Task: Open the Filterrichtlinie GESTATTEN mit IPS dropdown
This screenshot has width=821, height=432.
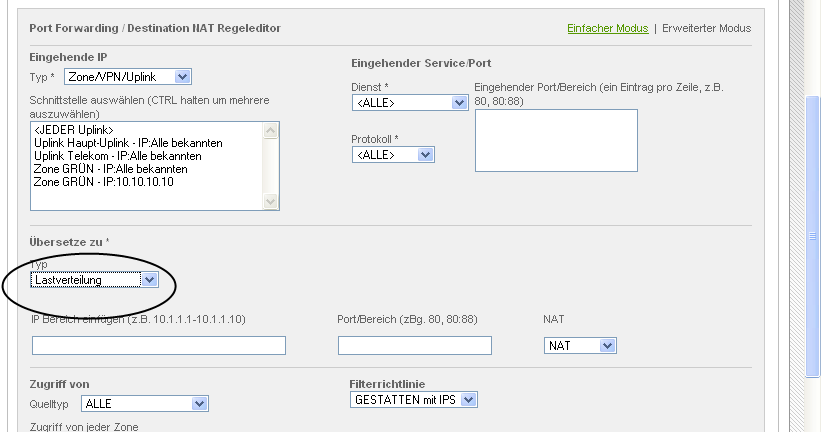Action: 414,400
